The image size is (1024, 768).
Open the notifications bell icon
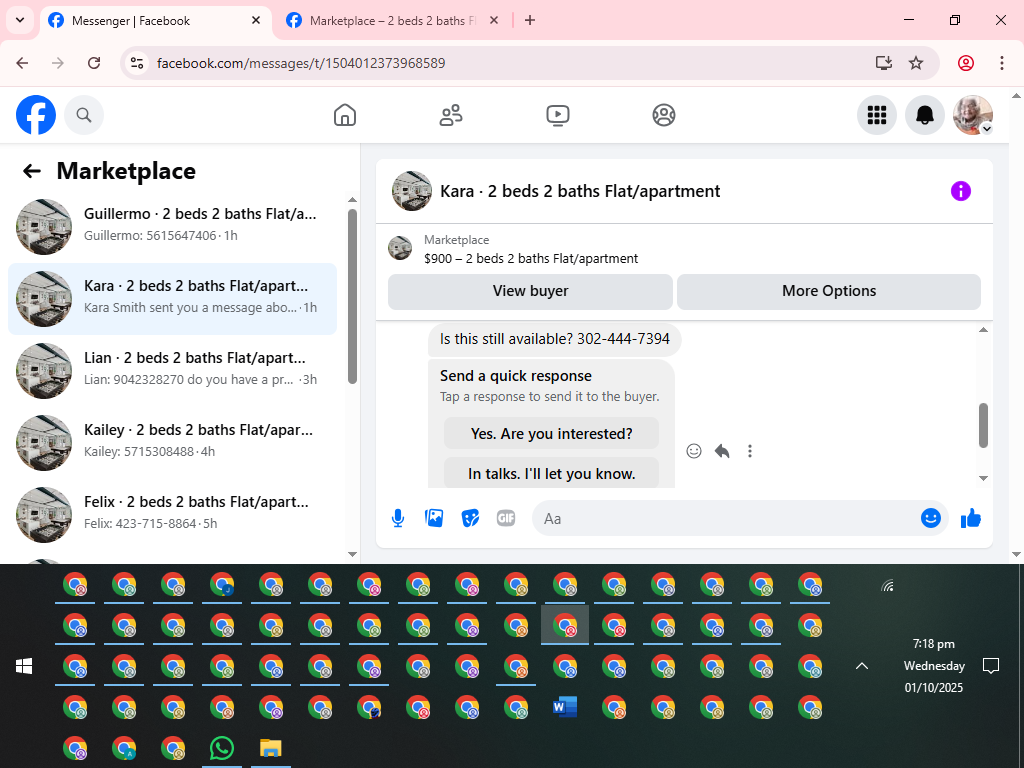925,115
